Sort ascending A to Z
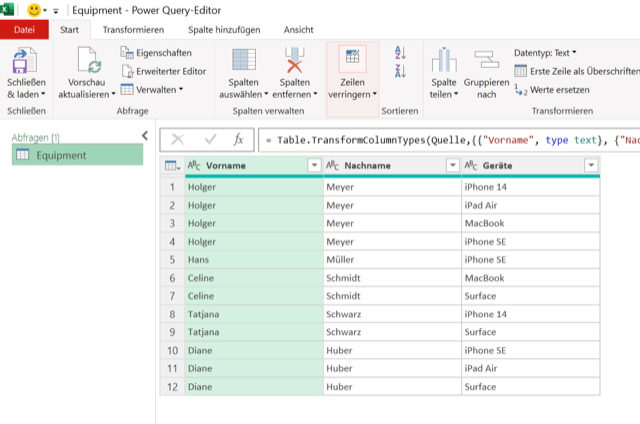The height and width of the screenshot is (424, 640). (400, 53)
